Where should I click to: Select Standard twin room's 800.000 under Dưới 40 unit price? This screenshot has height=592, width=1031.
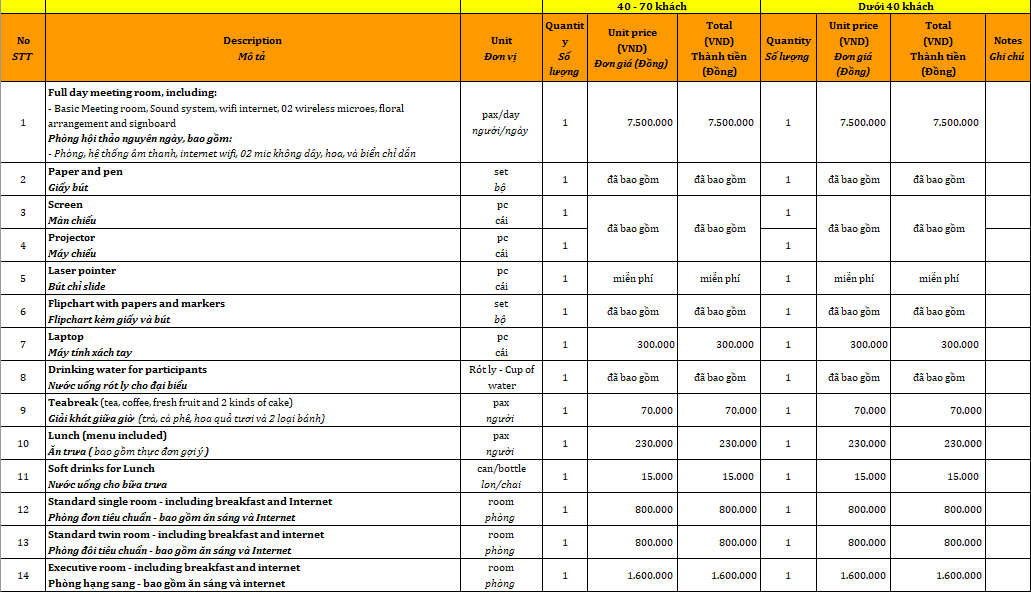(853, 542)
